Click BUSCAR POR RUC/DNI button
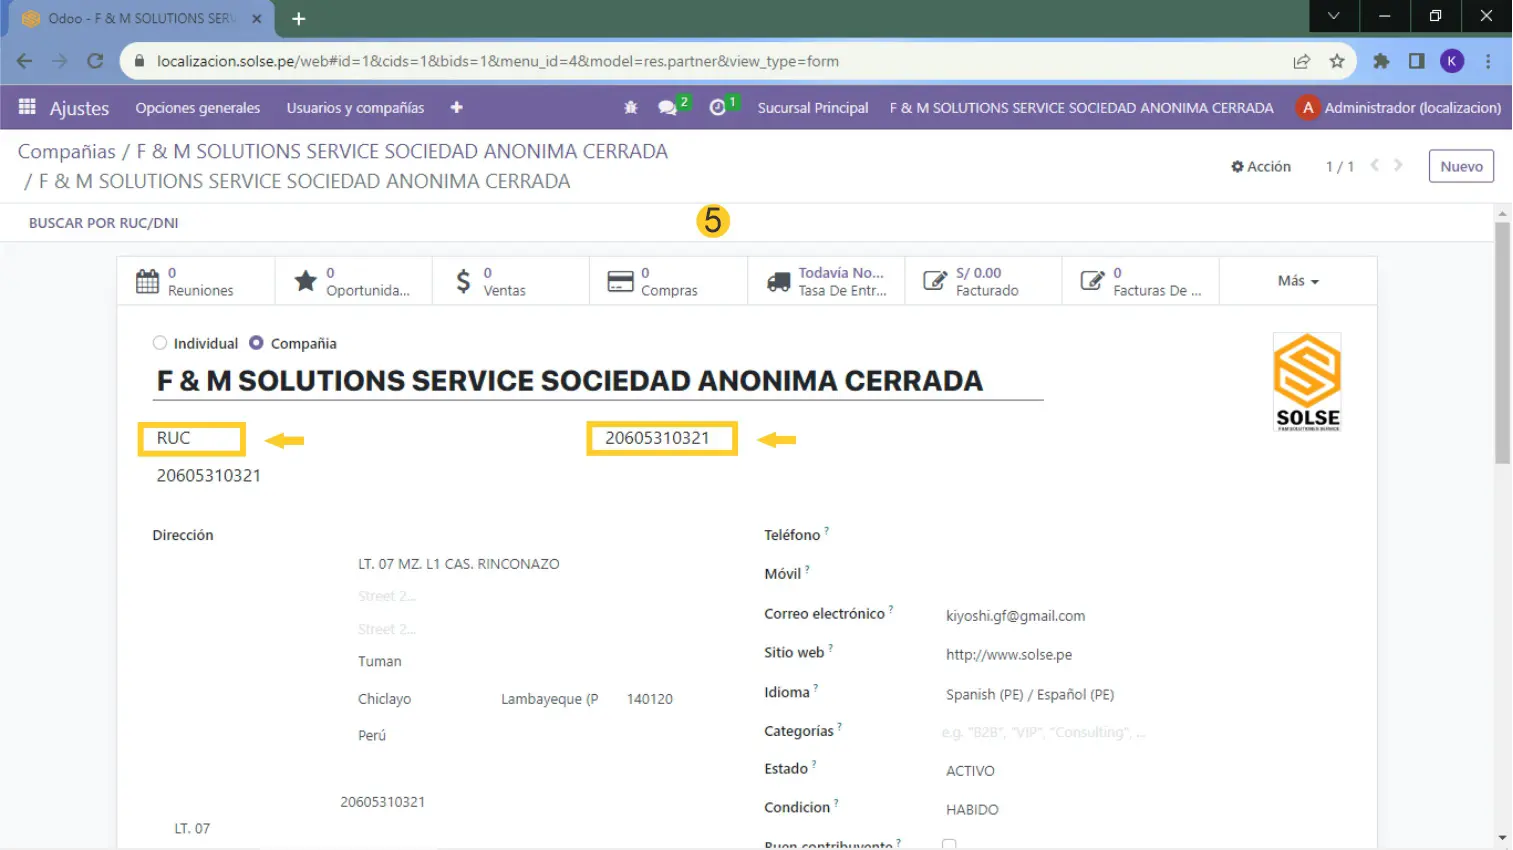The width and height of the screenshot is (1513, 850). (103, 223)
